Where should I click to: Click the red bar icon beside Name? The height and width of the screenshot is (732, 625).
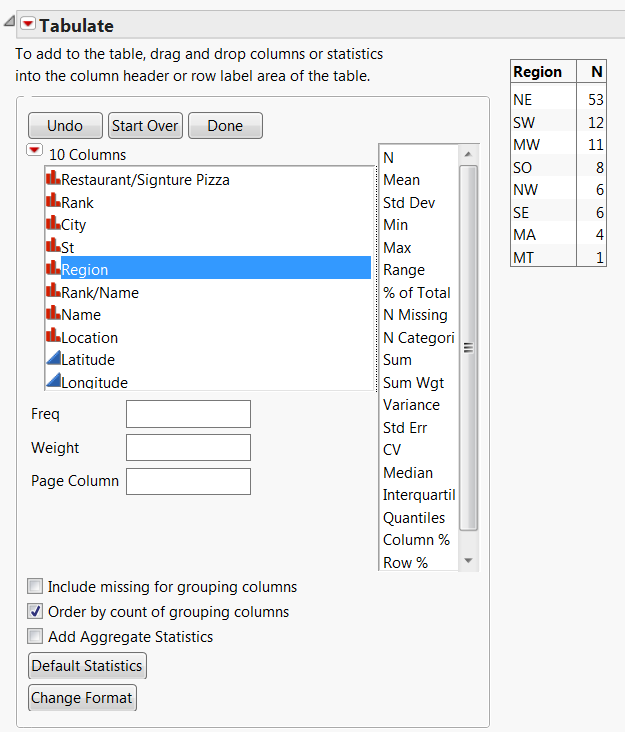[53, 314]
